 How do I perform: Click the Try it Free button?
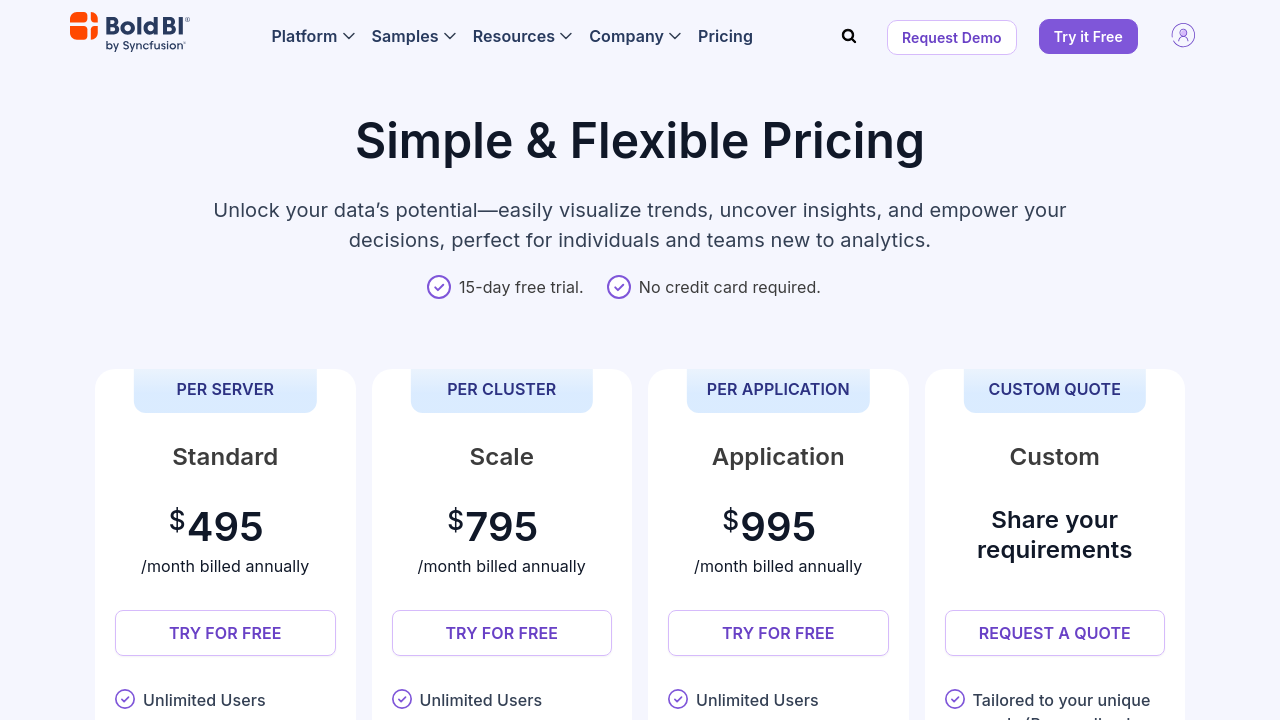pyautogui.click(x=1088, y=36)
